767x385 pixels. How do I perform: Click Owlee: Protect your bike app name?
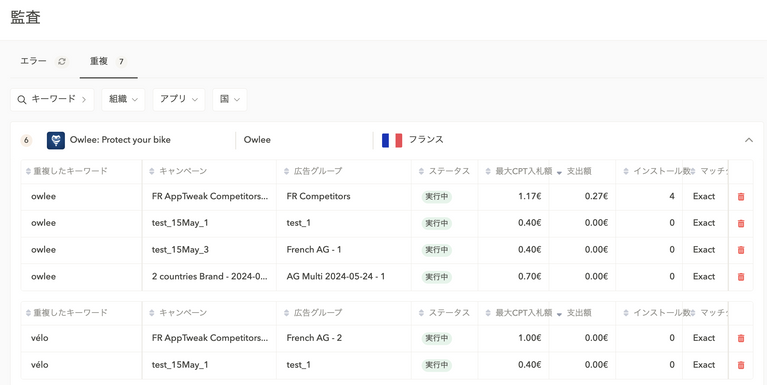120,140
